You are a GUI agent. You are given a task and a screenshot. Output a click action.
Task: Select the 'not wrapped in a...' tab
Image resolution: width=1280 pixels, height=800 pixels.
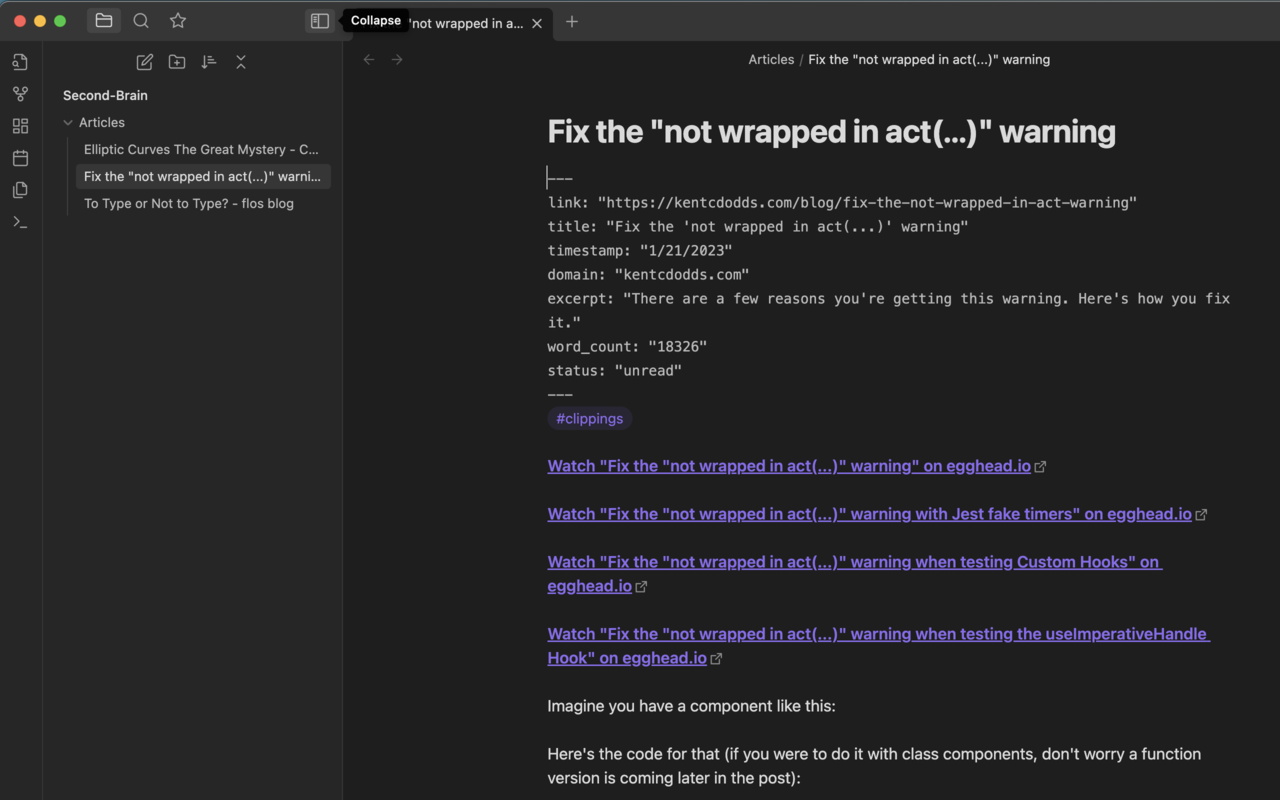(x=465, y=23)
